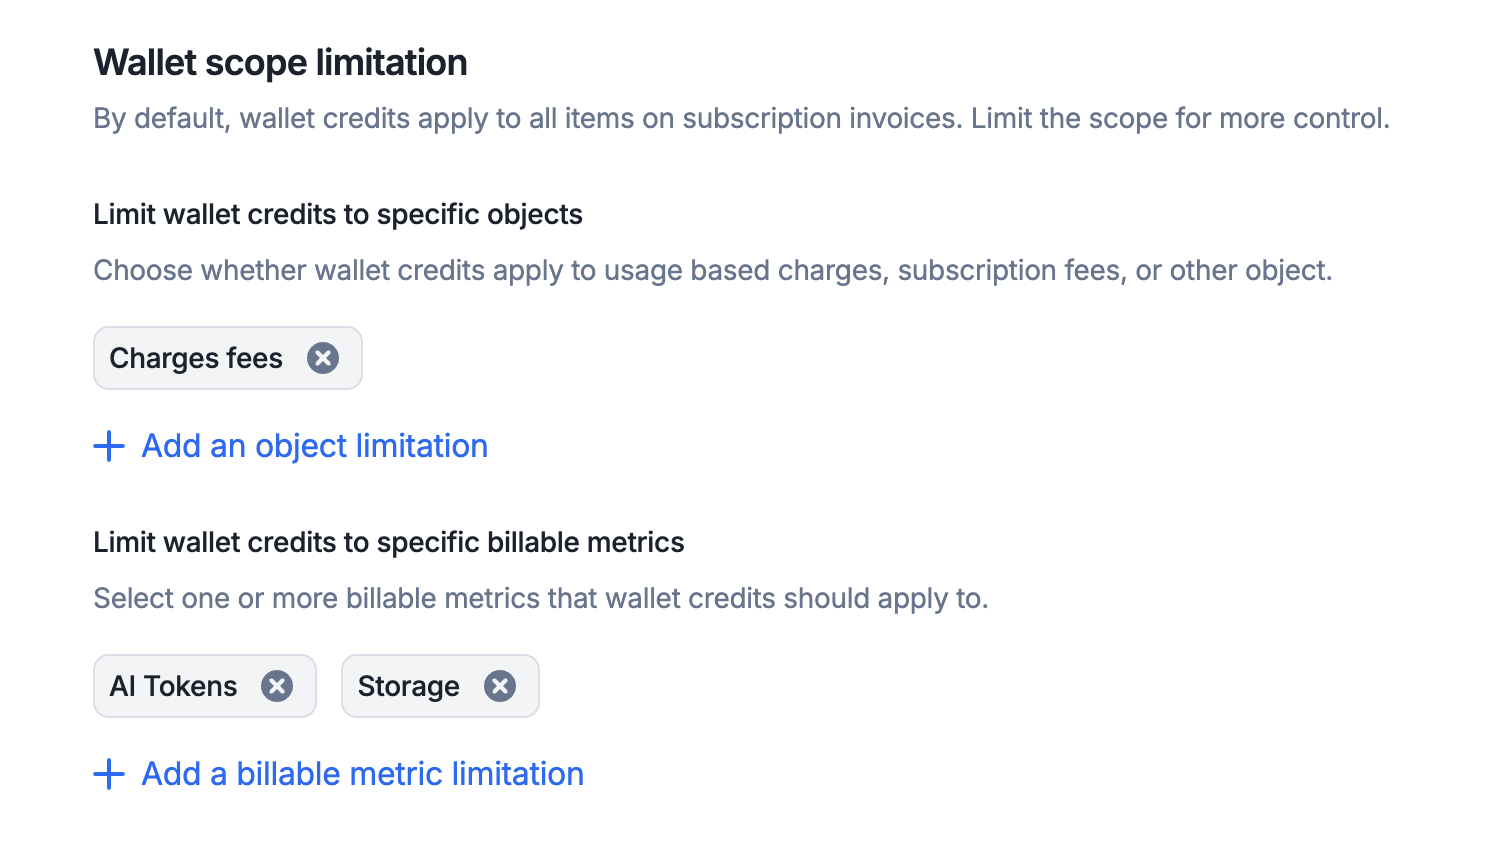
Task: Click the Add a billable metric limitation link text
Action: point(362,774)
